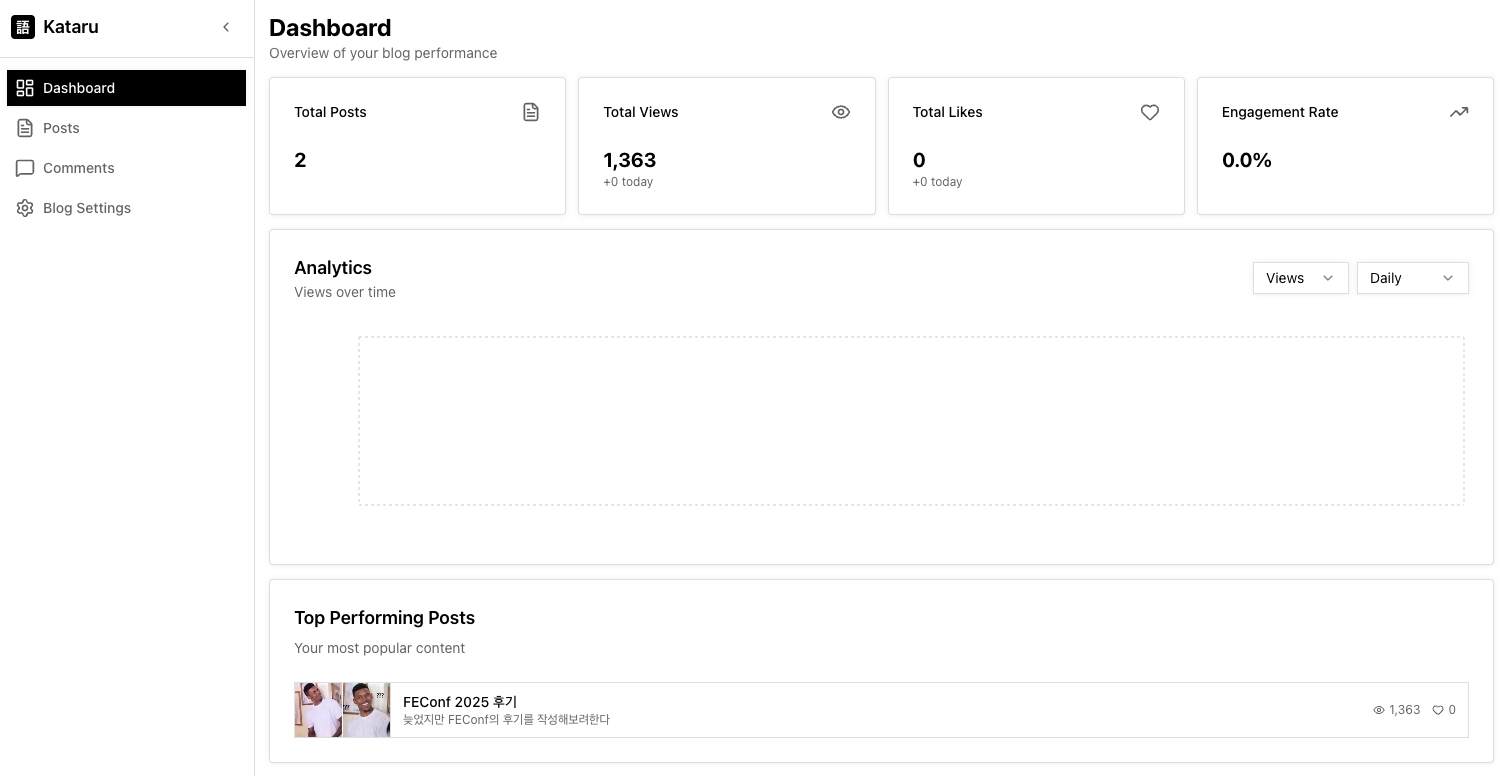Open the Views metric dropdown
This screenshot has height=776, width=1507.
pyautogui.click(x=1300, y=278)
